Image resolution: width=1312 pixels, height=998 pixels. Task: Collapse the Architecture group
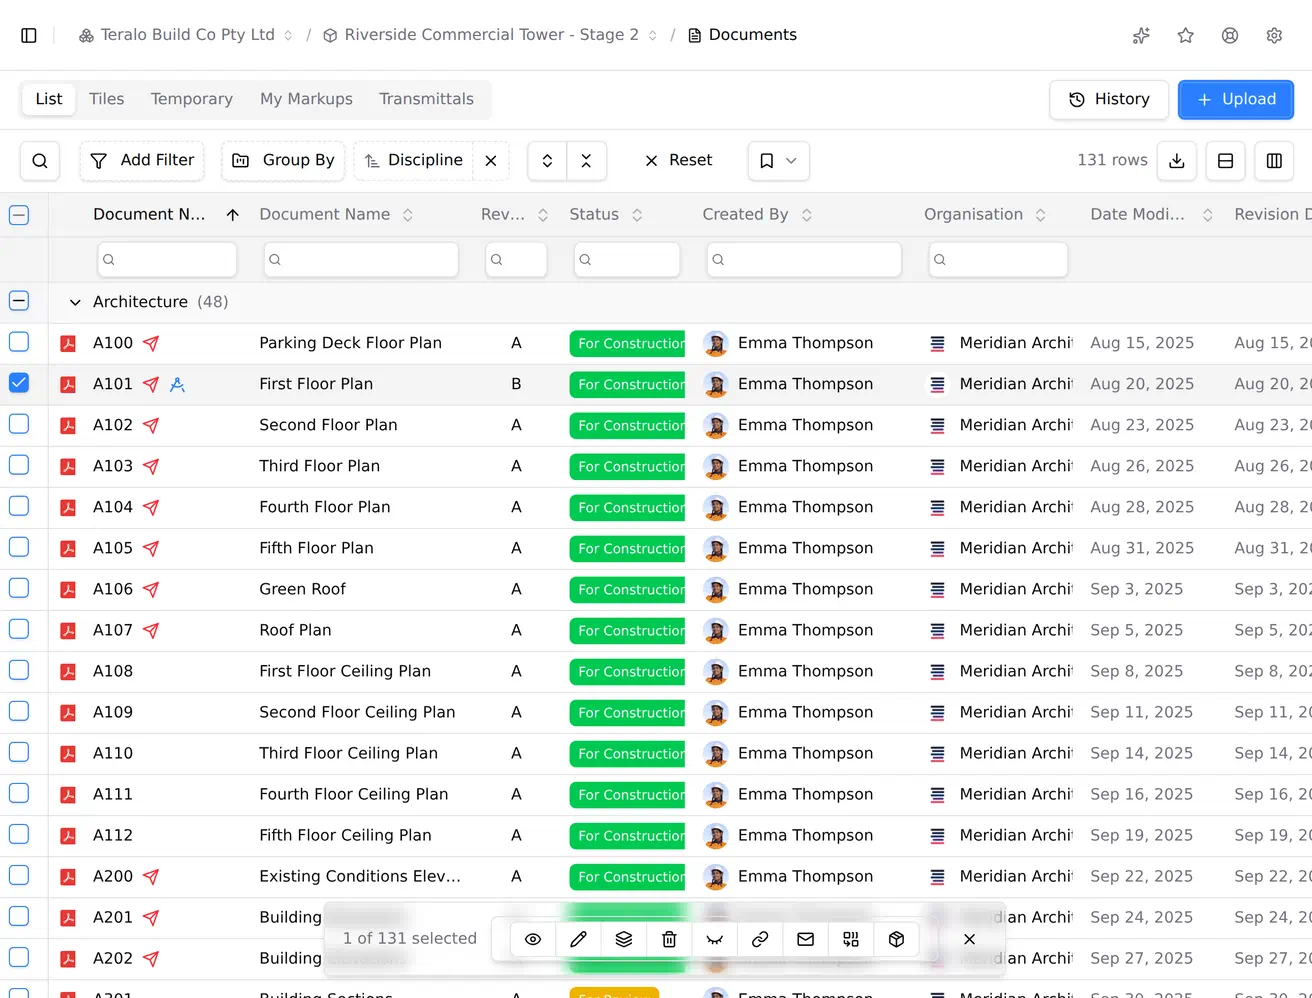[75, 302]
